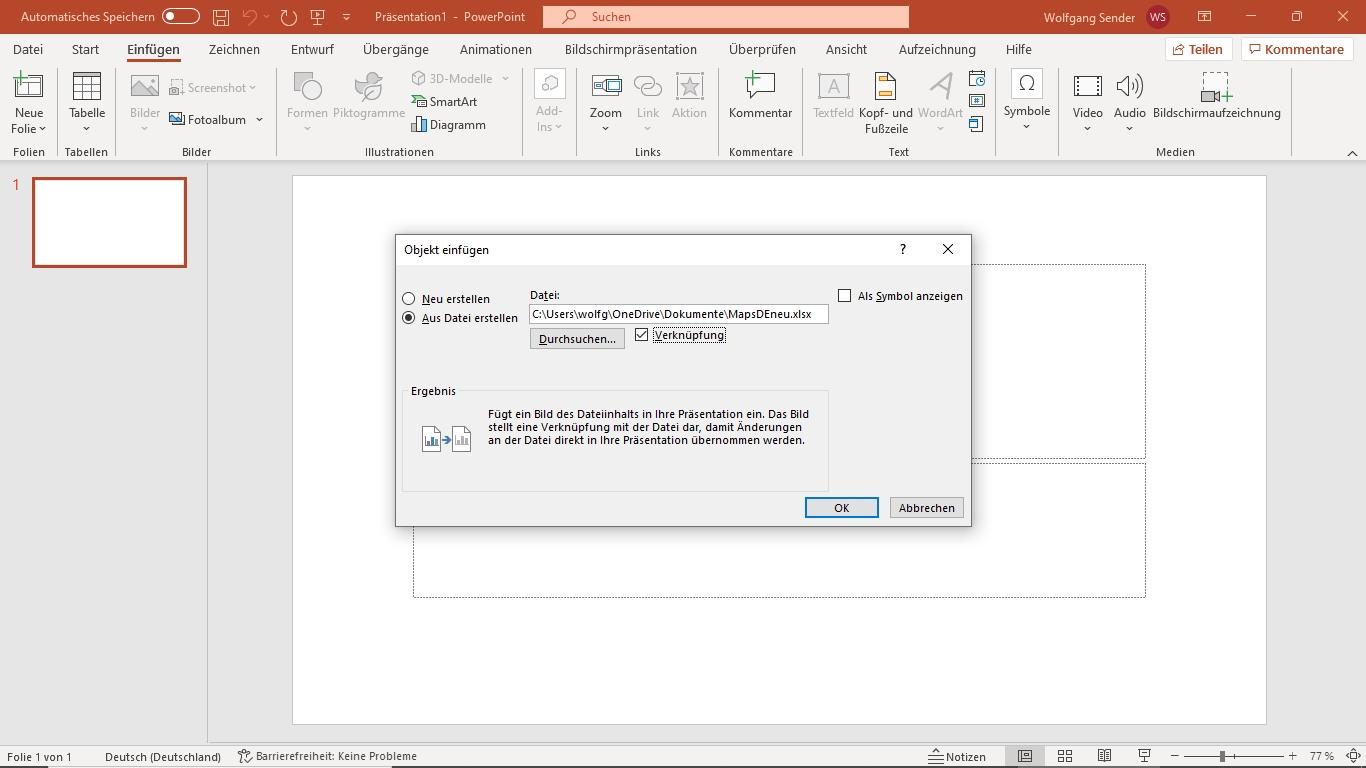The image size is (1366, 768).
Task: Enable Als Symbol anzeigen checkbox
Action: tap(844, 295)
